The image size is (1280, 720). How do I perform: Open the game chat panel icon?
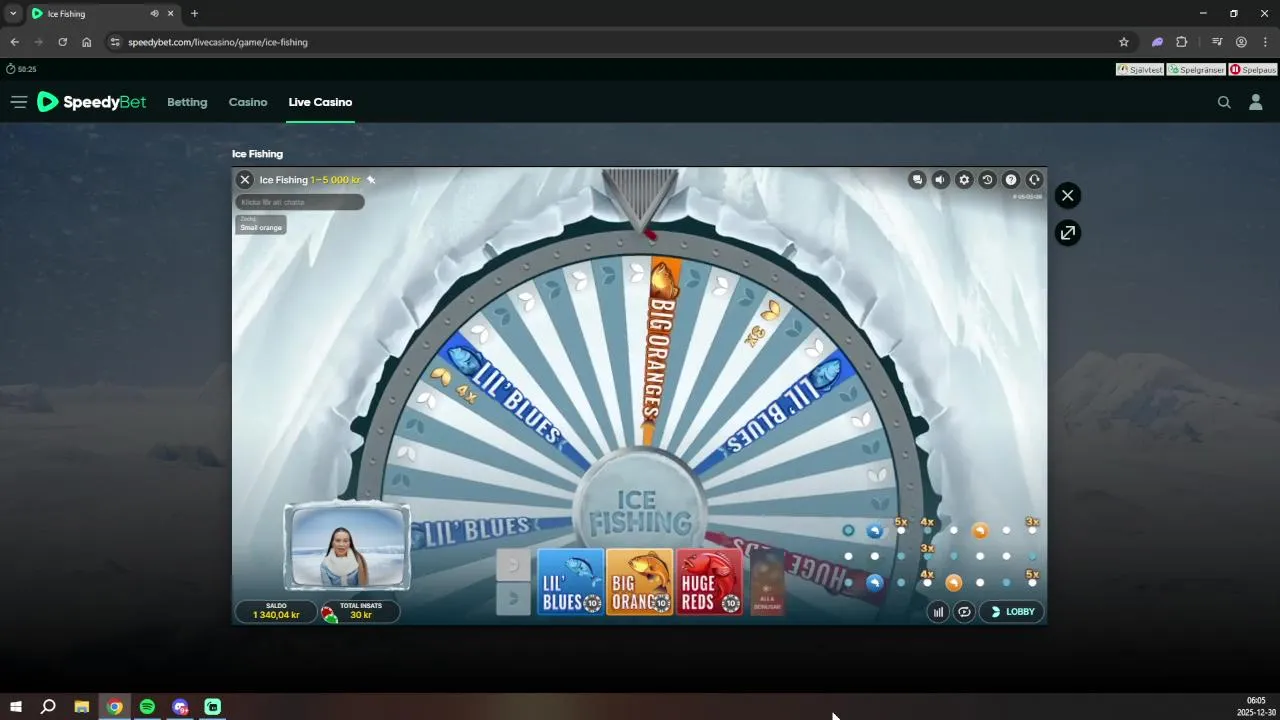(x=917, y=180)
